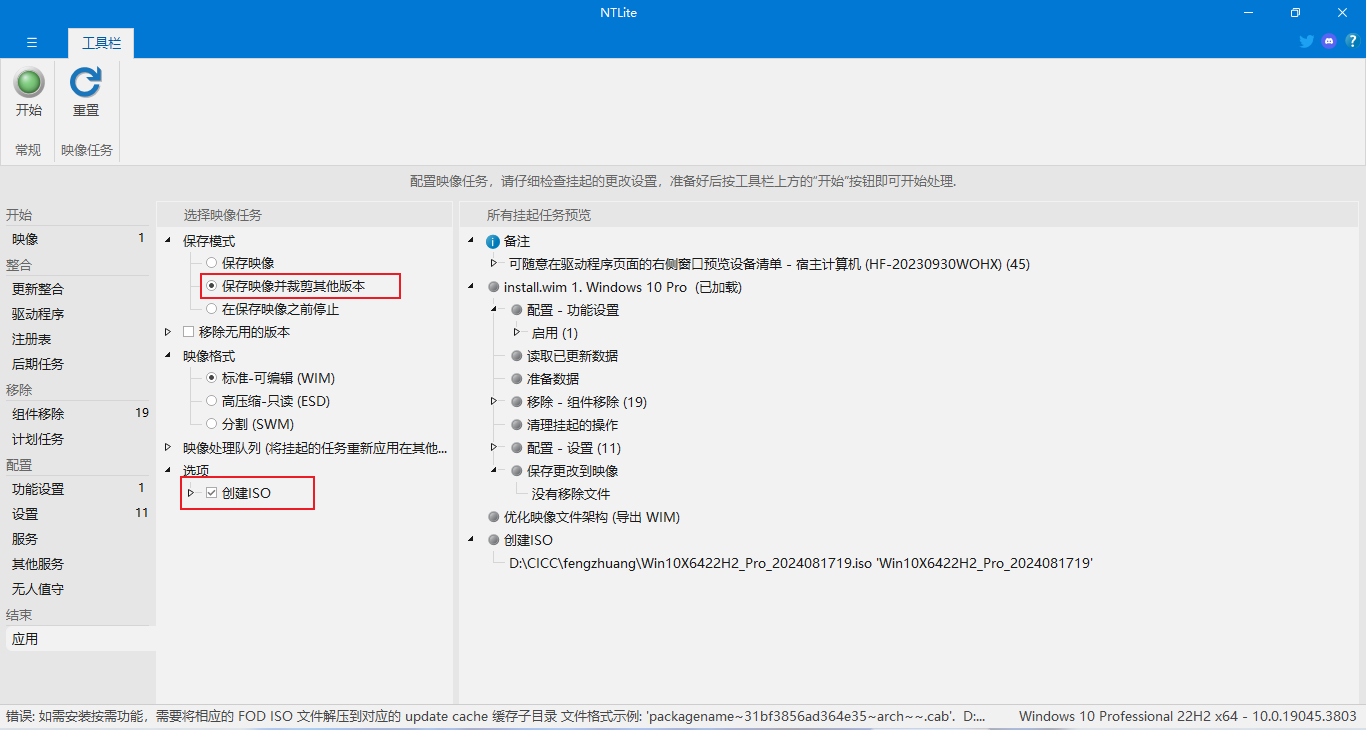Open the hamburger menu icon
The height and width of the screenshot is (730, 1366).
pyautogui.click(x=32, y=42)
